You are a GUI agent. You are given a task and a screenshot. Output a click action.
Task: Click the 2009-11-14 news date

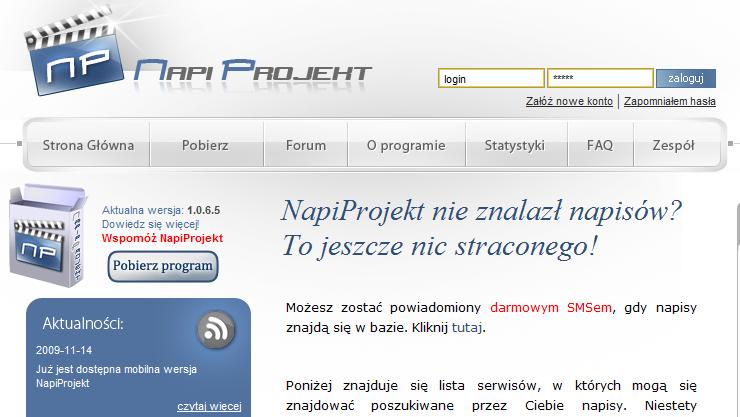(x=64, y=350)
